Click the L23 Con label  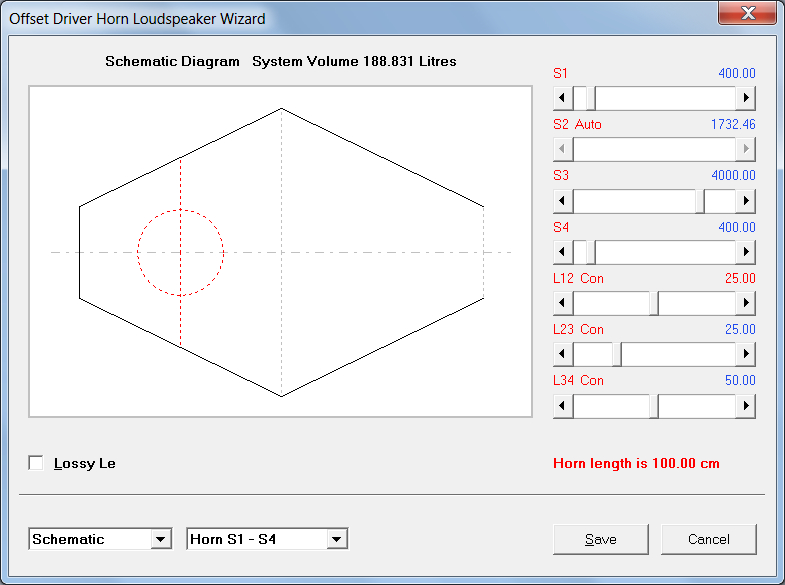tap(578, 329)
